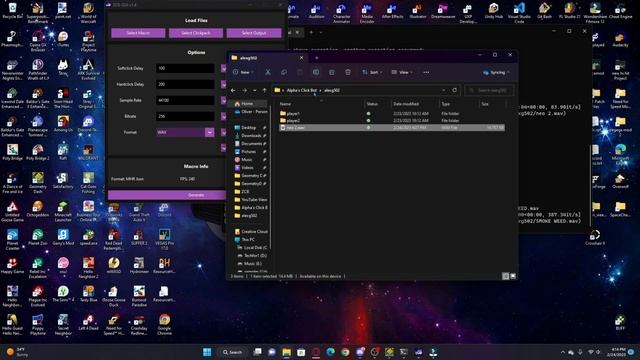The image size is (640, 360).
Task: Open File Explorer from taskbar
Action: [x=287, y=352]
